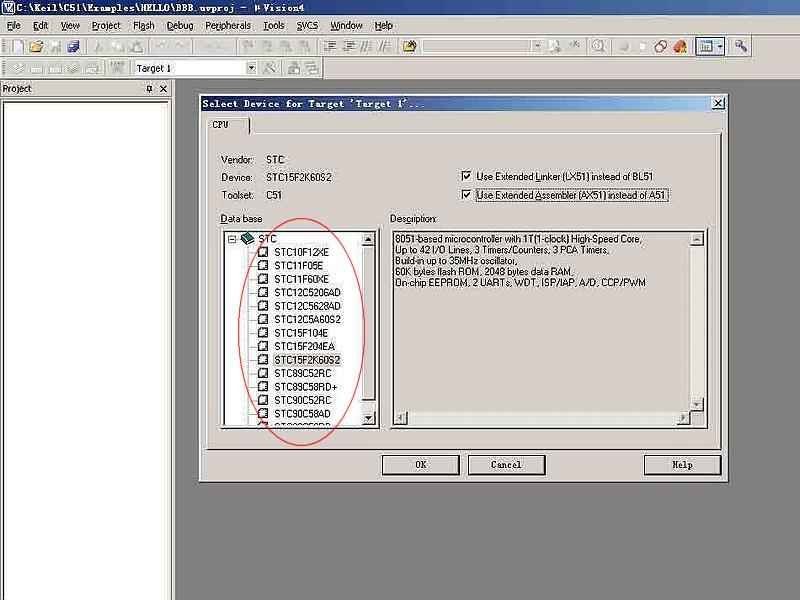Disable all breakpoints toolbar icon
The image size is (800, 600).
[x=660, y=47]
